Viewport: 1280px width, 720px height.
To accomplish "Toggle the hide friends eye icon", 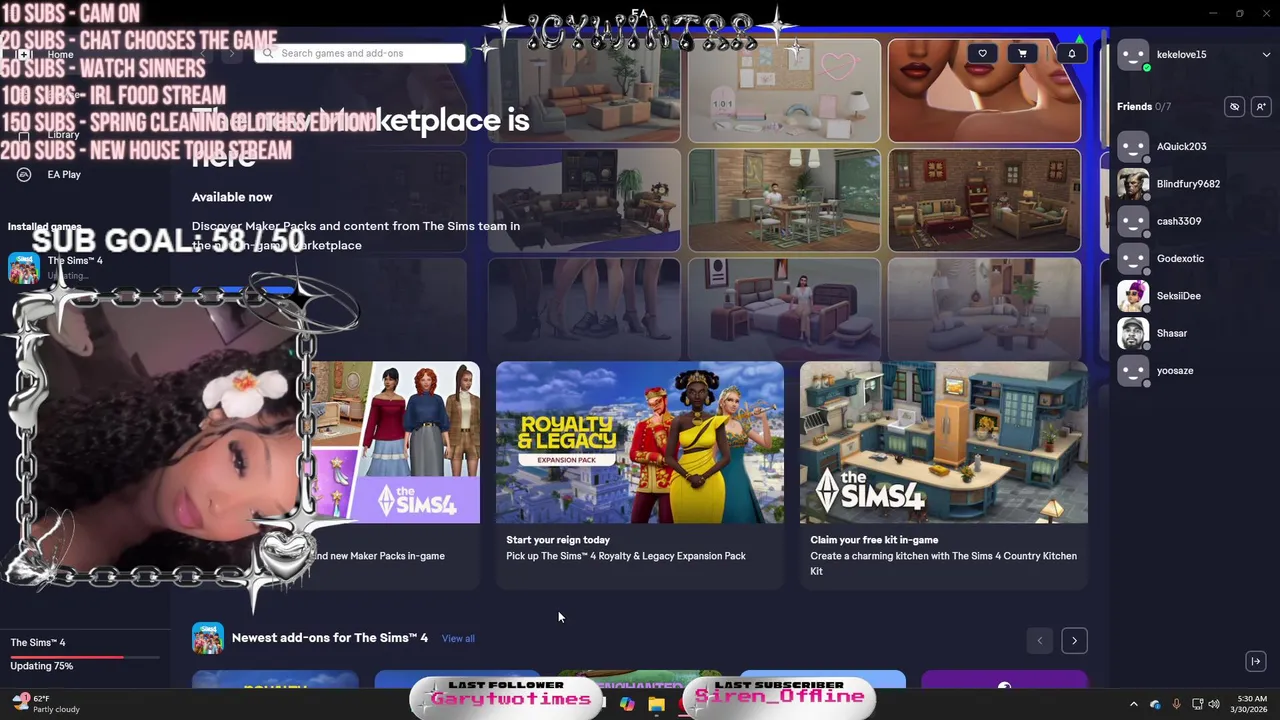I will tap(1234, 107).
